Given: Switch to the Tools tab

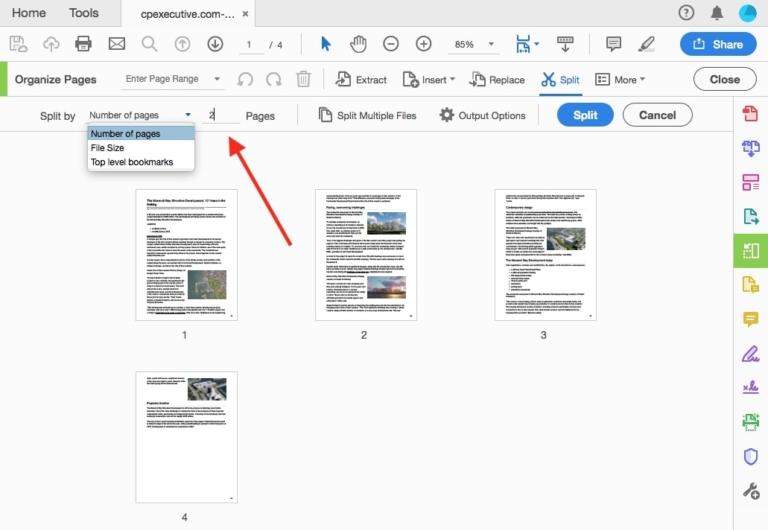Looking at the screenshot, I should click(x=84, y=13).
